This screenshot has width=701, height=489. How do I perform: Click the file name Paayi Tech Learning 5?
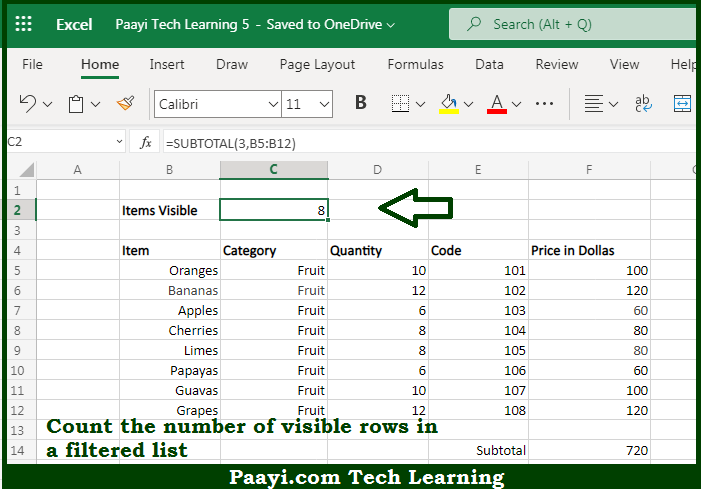182,24
